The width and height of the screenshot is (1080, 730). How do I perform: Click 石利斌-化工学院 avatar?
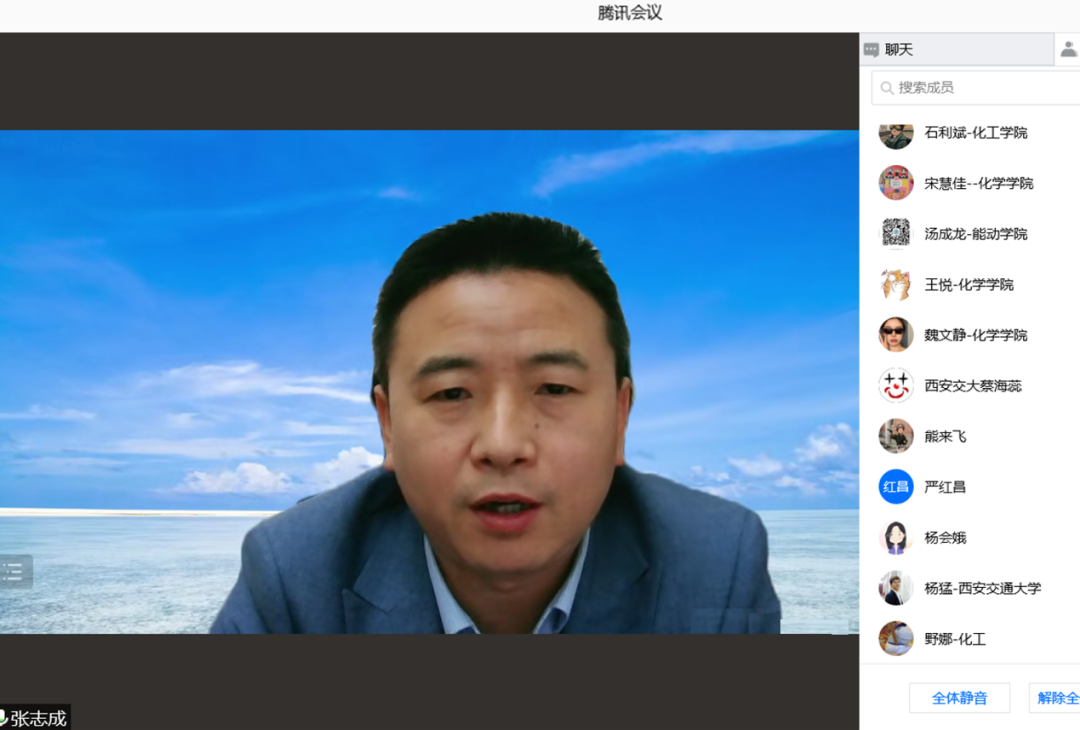click(x=896, y=133)
